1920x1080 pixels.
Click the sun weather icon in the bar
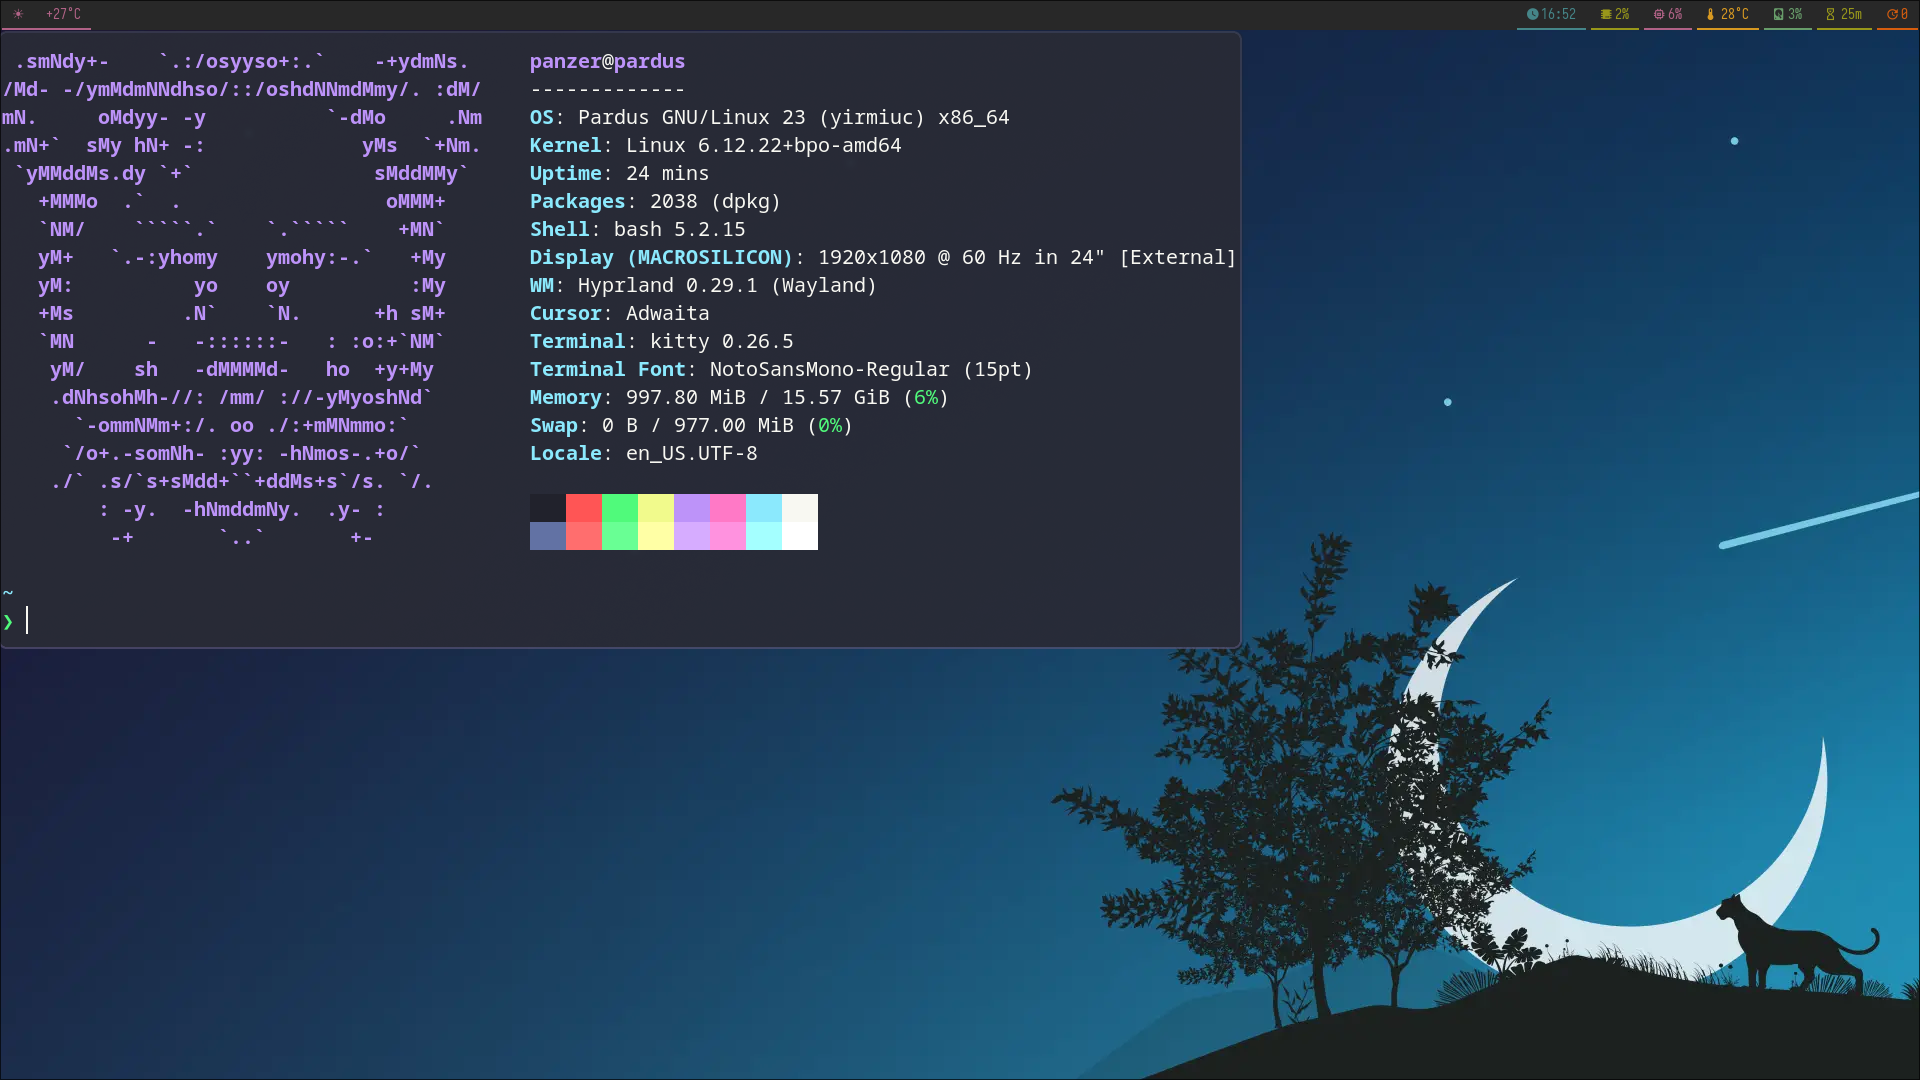click(x=18, y=14)
